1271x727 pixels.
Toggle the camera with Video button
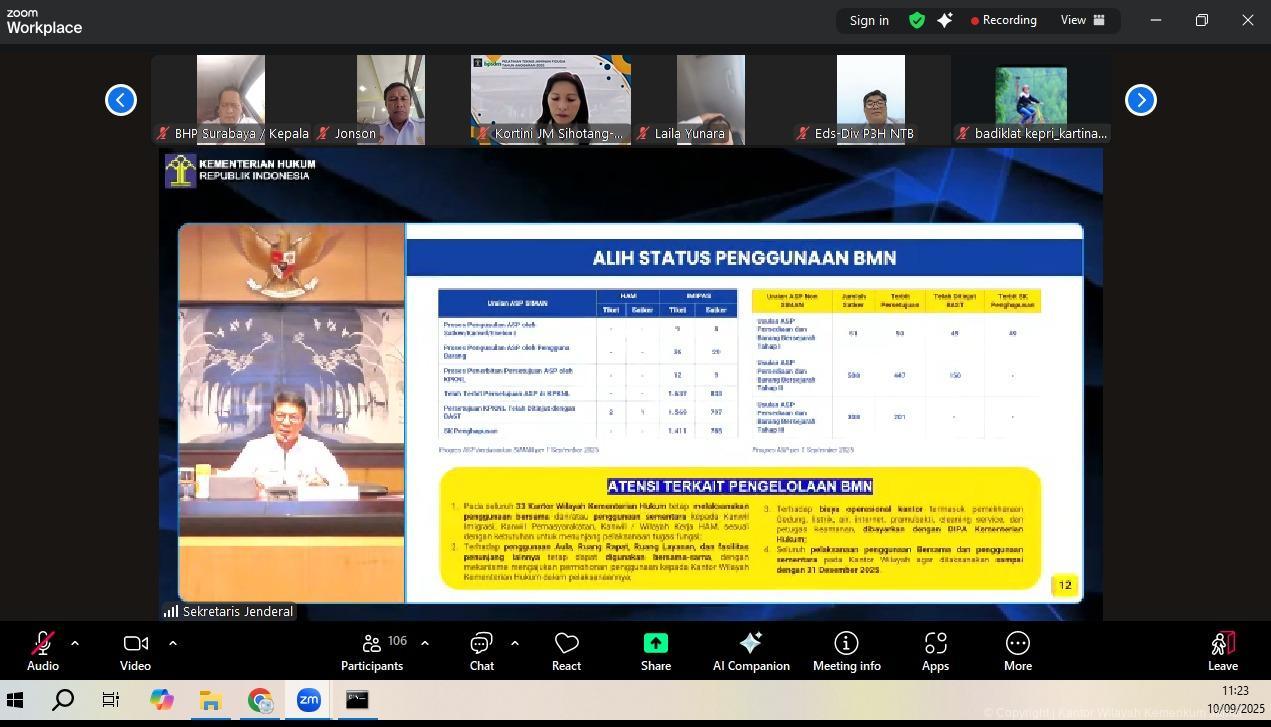[x=135, y=651]
